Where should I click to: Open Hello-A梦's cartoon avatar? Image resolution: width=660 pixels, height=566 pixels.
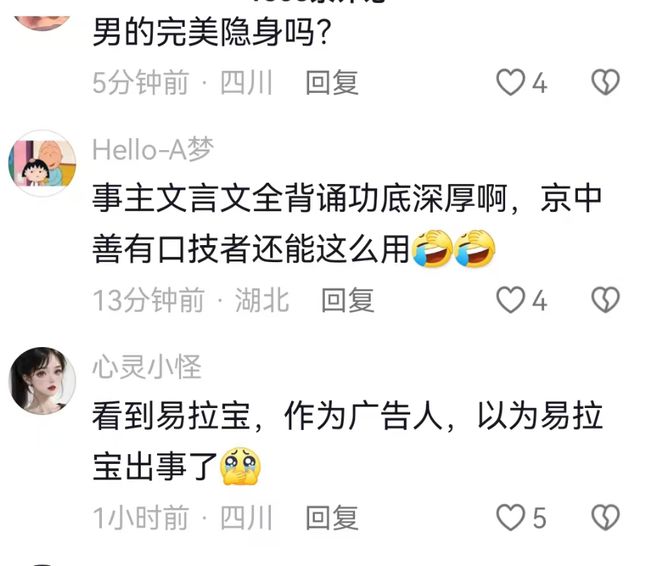pyautogui.click(x=42, y=163)
